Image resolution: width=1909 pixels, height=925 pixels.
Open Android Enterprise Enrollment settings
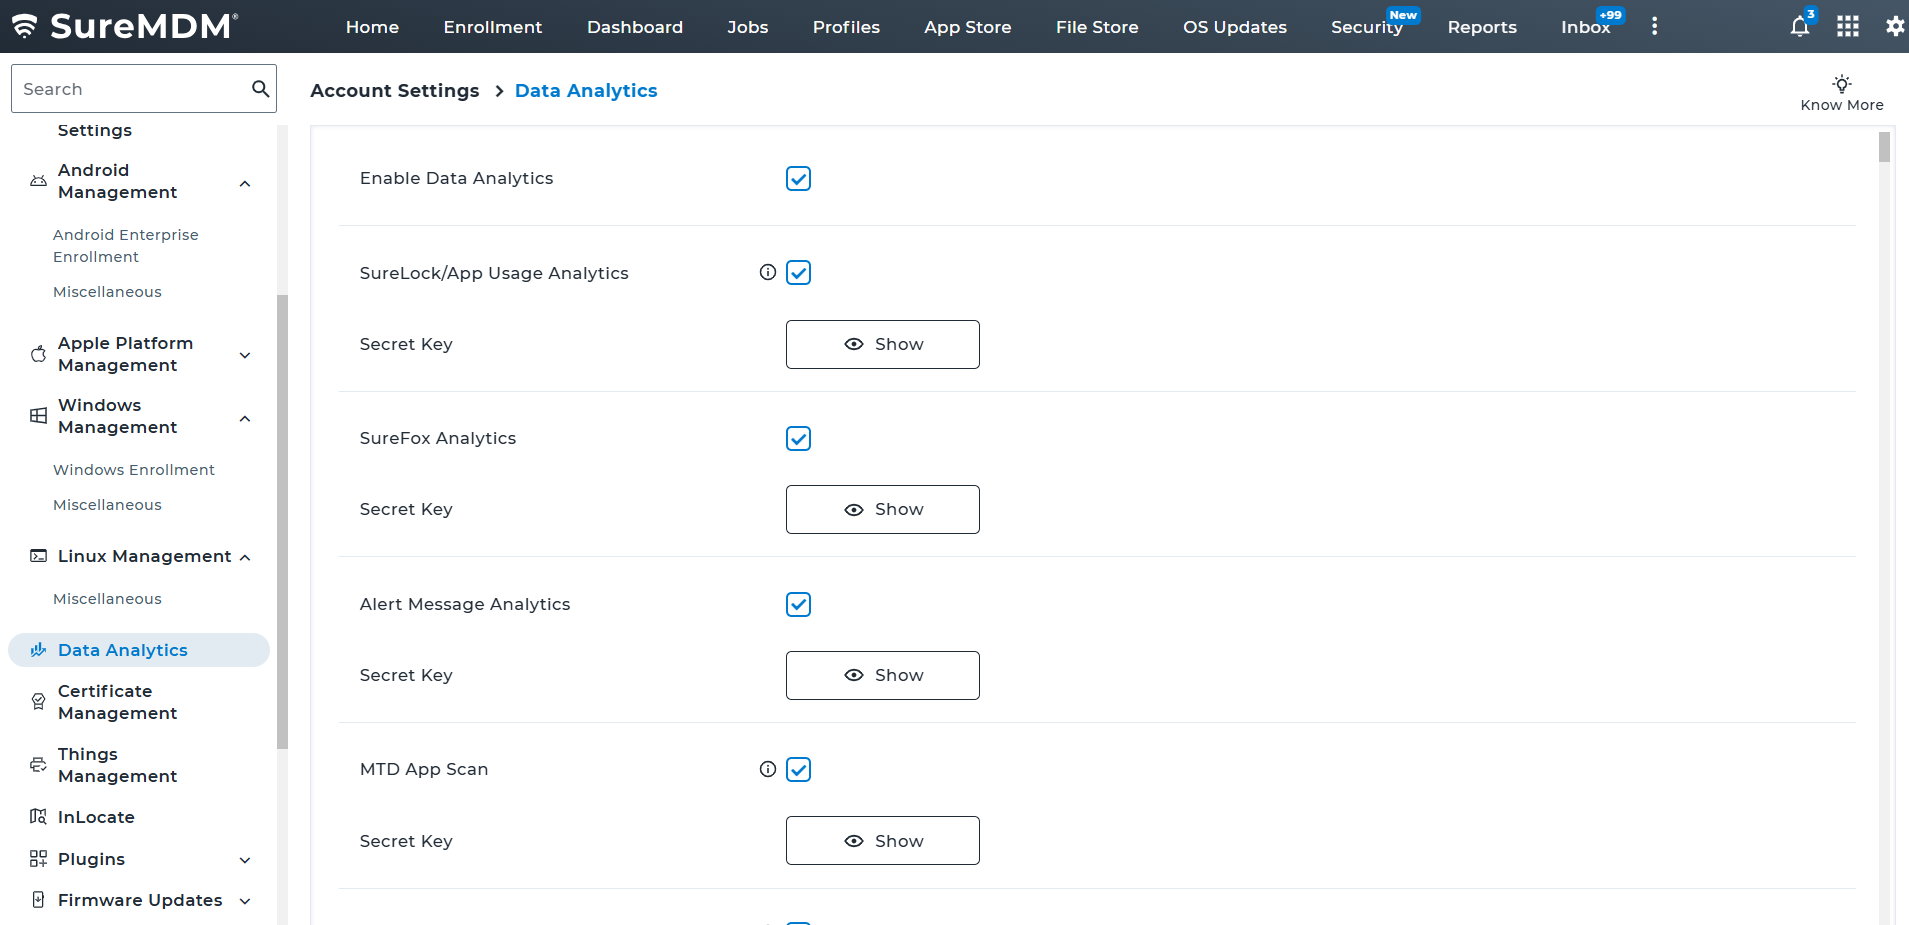point(126,246)
